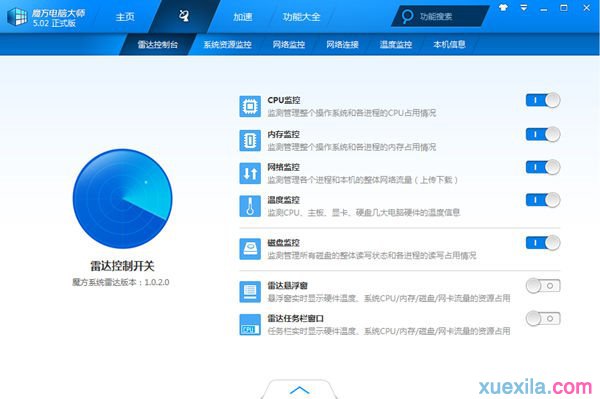The width and height of the screenshot is (600, 399).
Task: Click the 网络监控 up-down arrows icon
Action: [250, 173]
